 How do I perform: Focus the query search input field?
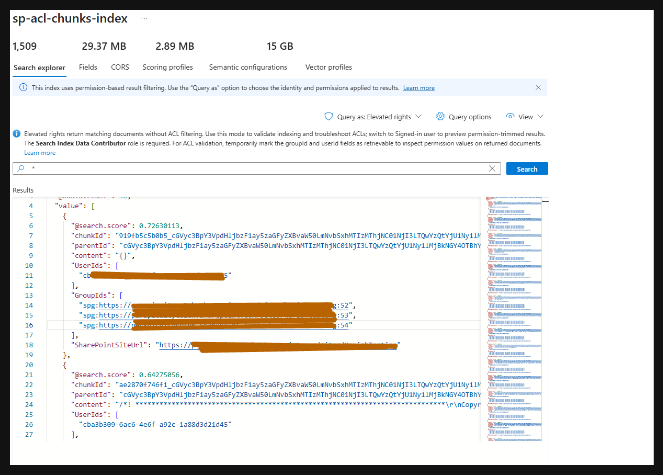[257, 168]
